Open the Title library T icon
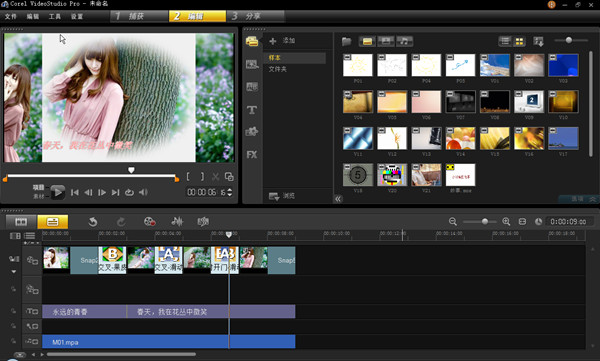The height and width of the screenshot is (361, 600). (252, 110)
